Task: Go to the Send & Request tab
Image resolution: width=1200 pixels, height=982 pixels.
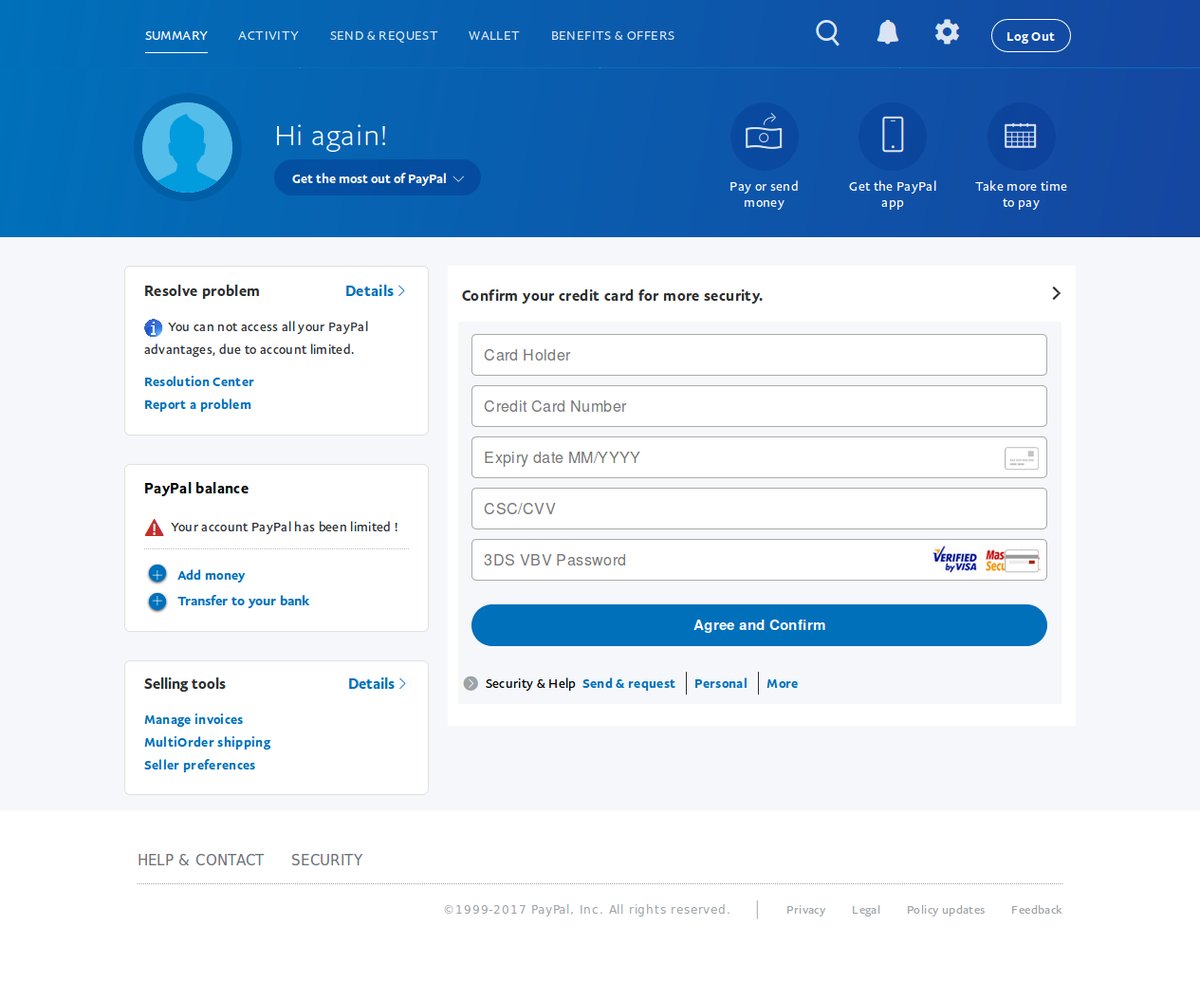Action: [384, 35]
